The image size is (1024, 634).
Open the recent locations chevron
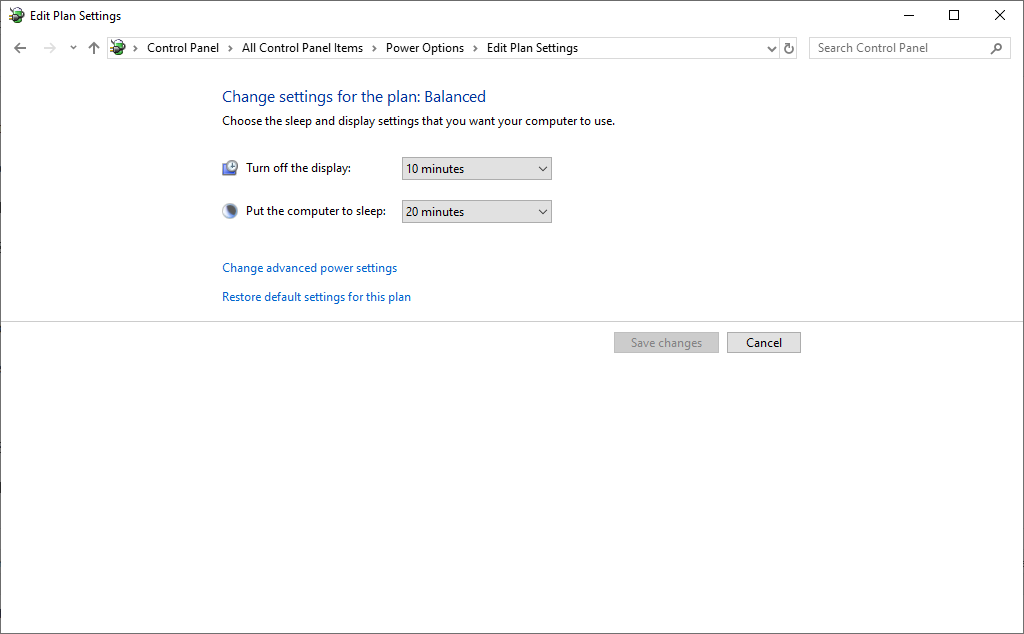point(73,48)
